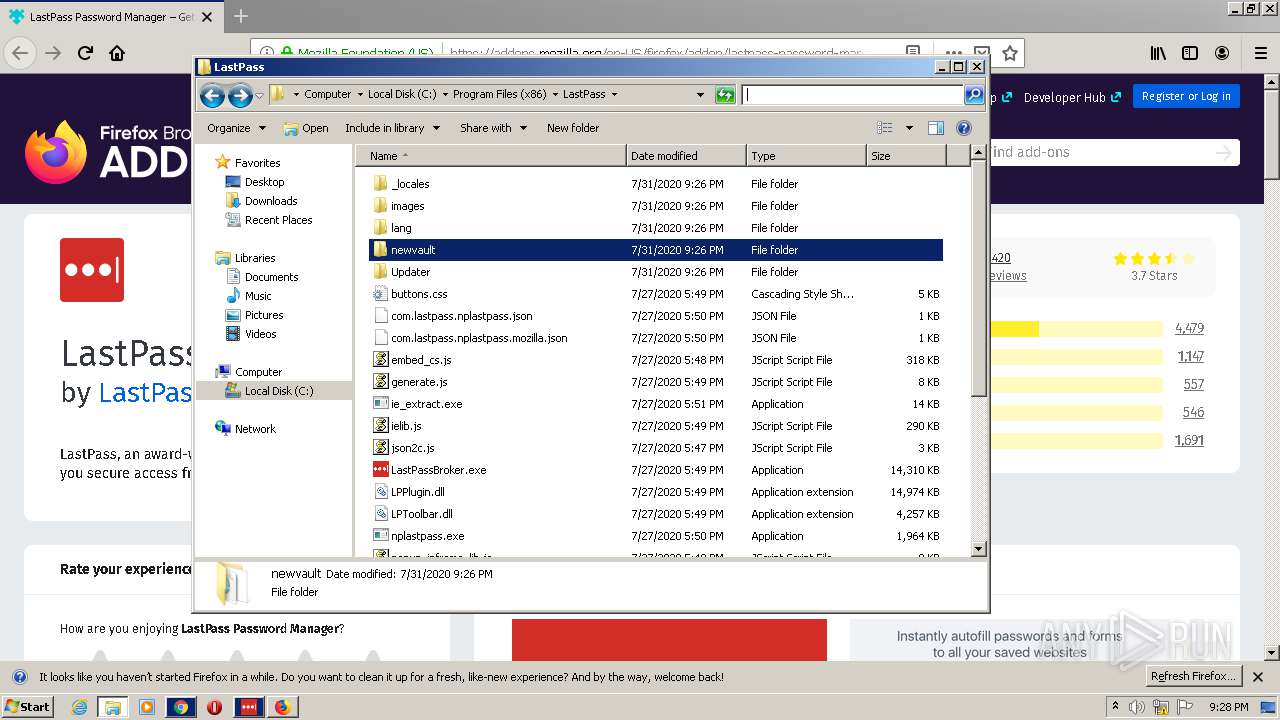Click the Open toolbar button

306,128
